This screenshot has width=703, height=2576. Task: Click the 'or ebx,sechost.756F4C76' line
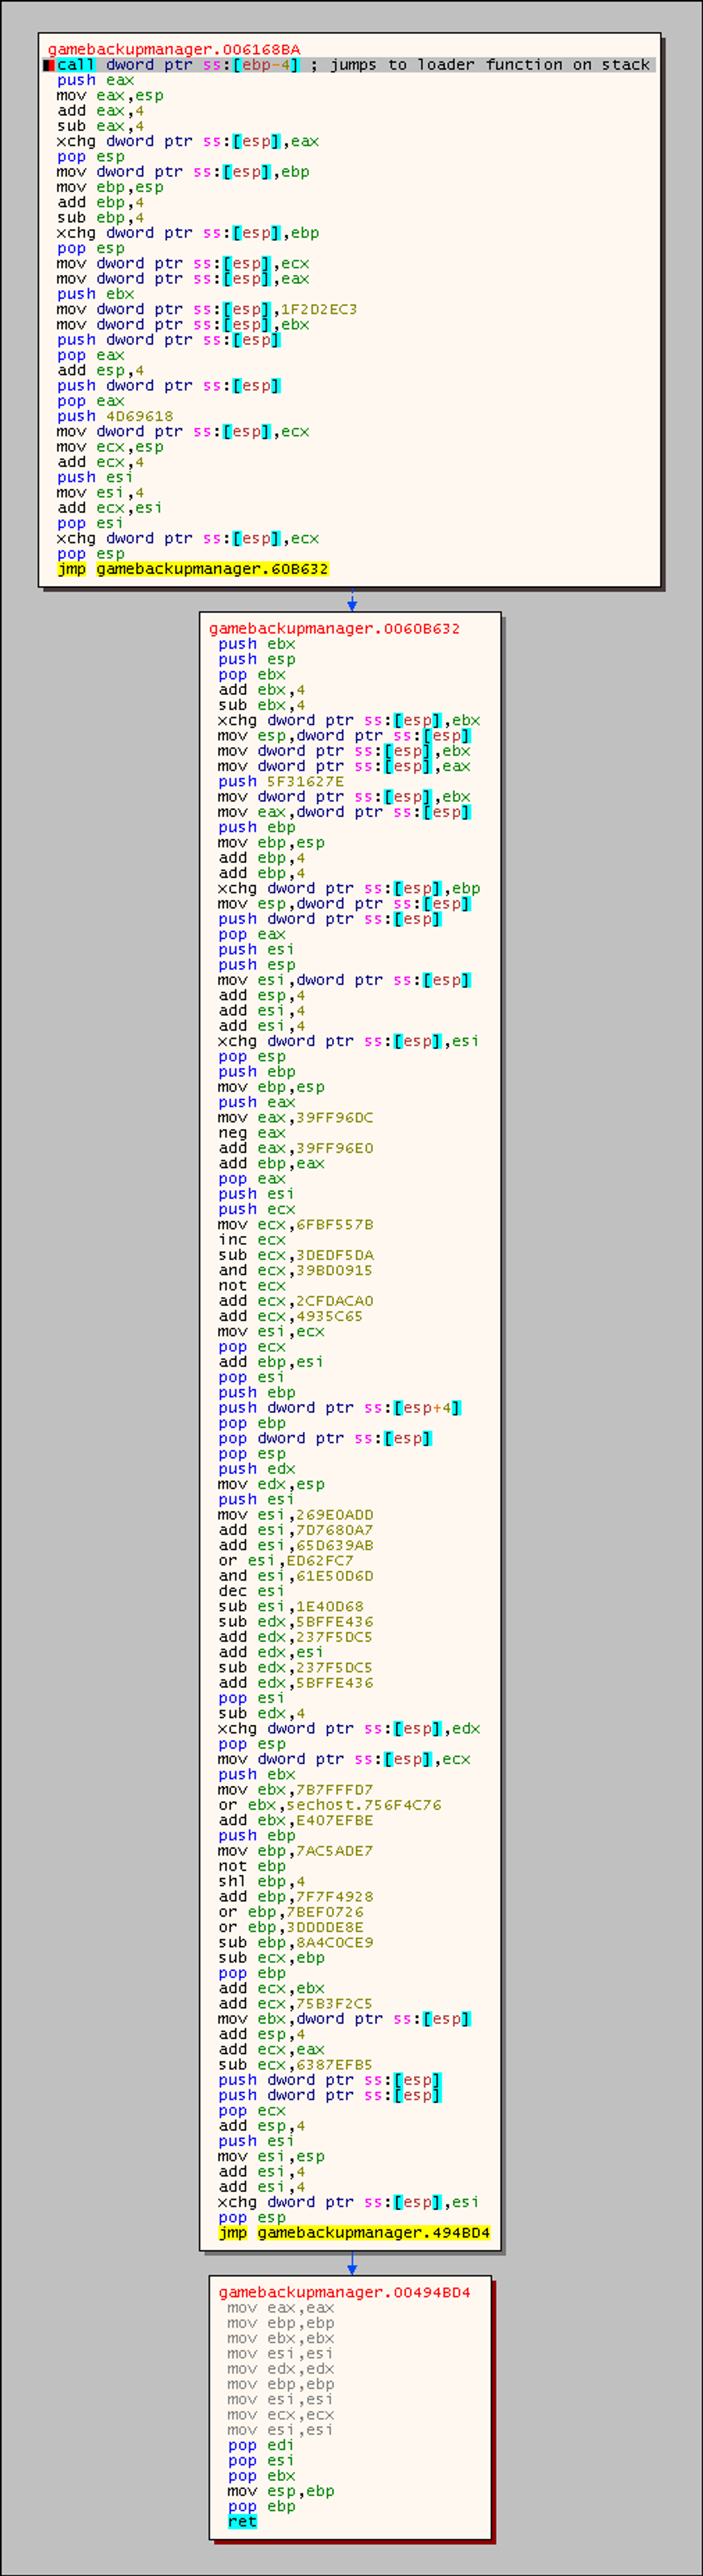(x=330, y=1805)
